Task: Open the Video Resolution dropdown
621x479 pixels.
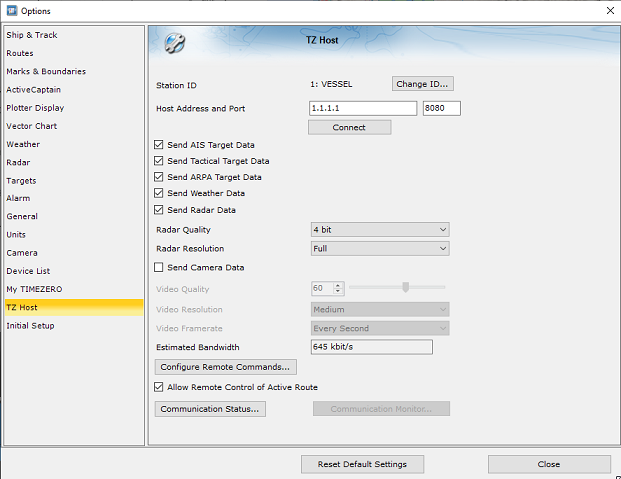Action: [380, 309]
